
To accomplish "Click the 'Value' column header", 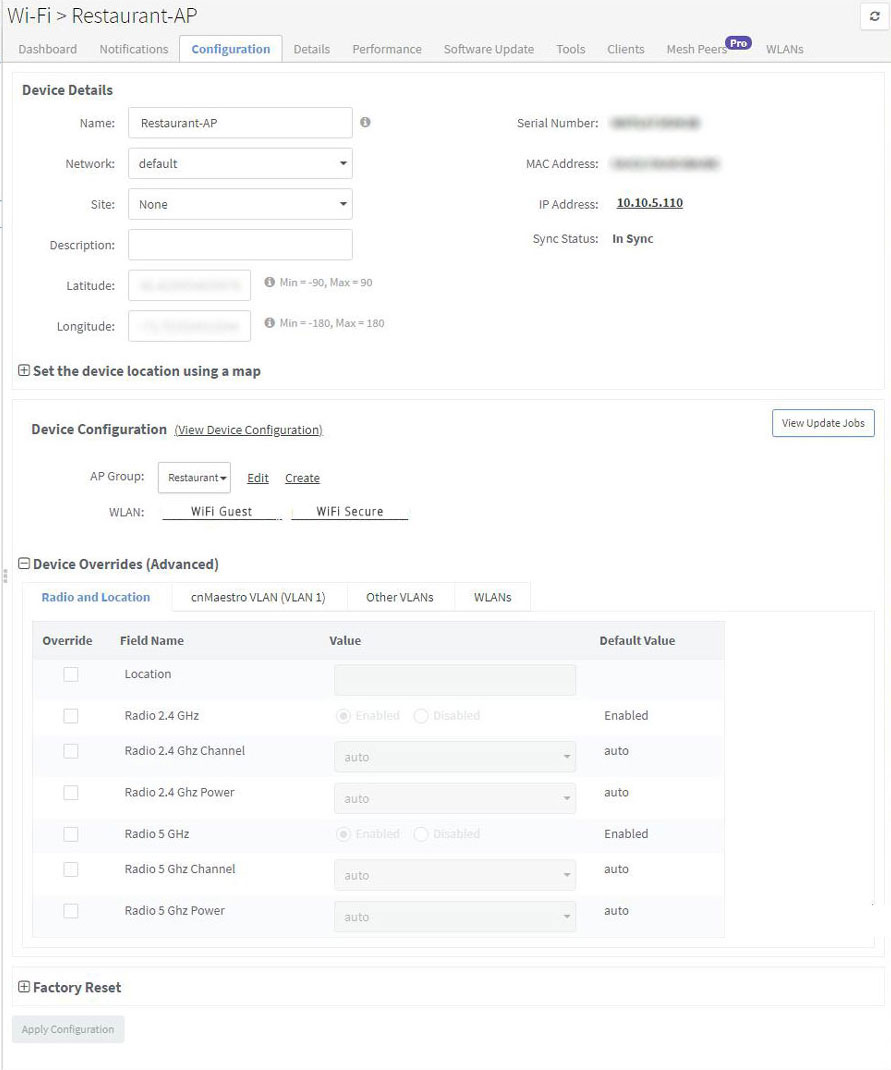I will tap(345, 641).
